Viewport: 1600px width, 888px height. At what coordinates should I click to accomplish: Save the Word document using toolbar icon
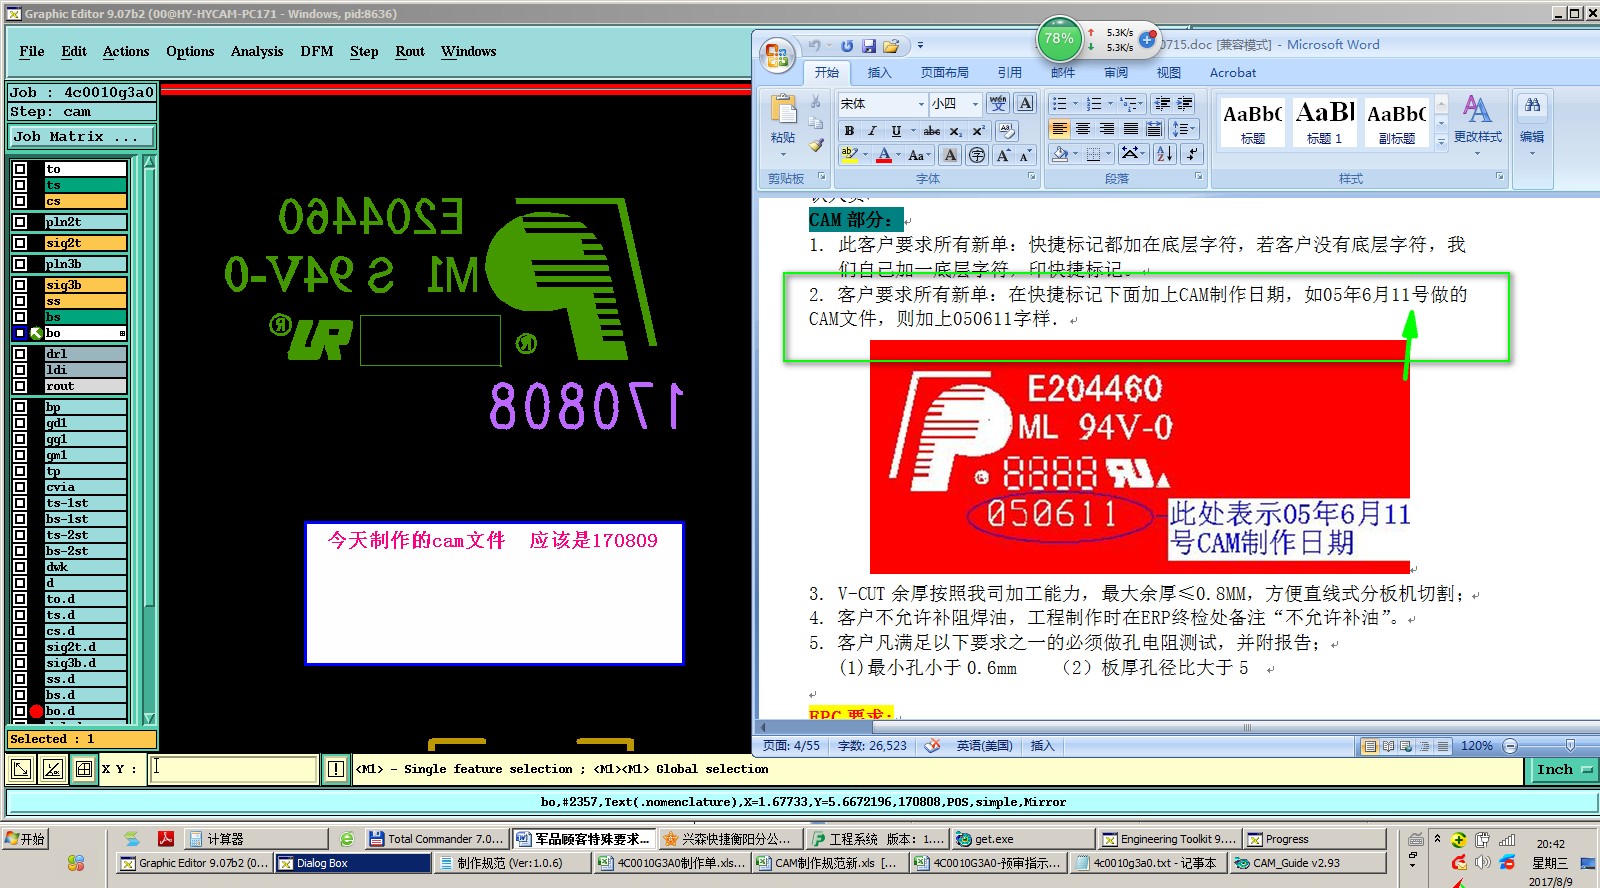pos(868,46)
